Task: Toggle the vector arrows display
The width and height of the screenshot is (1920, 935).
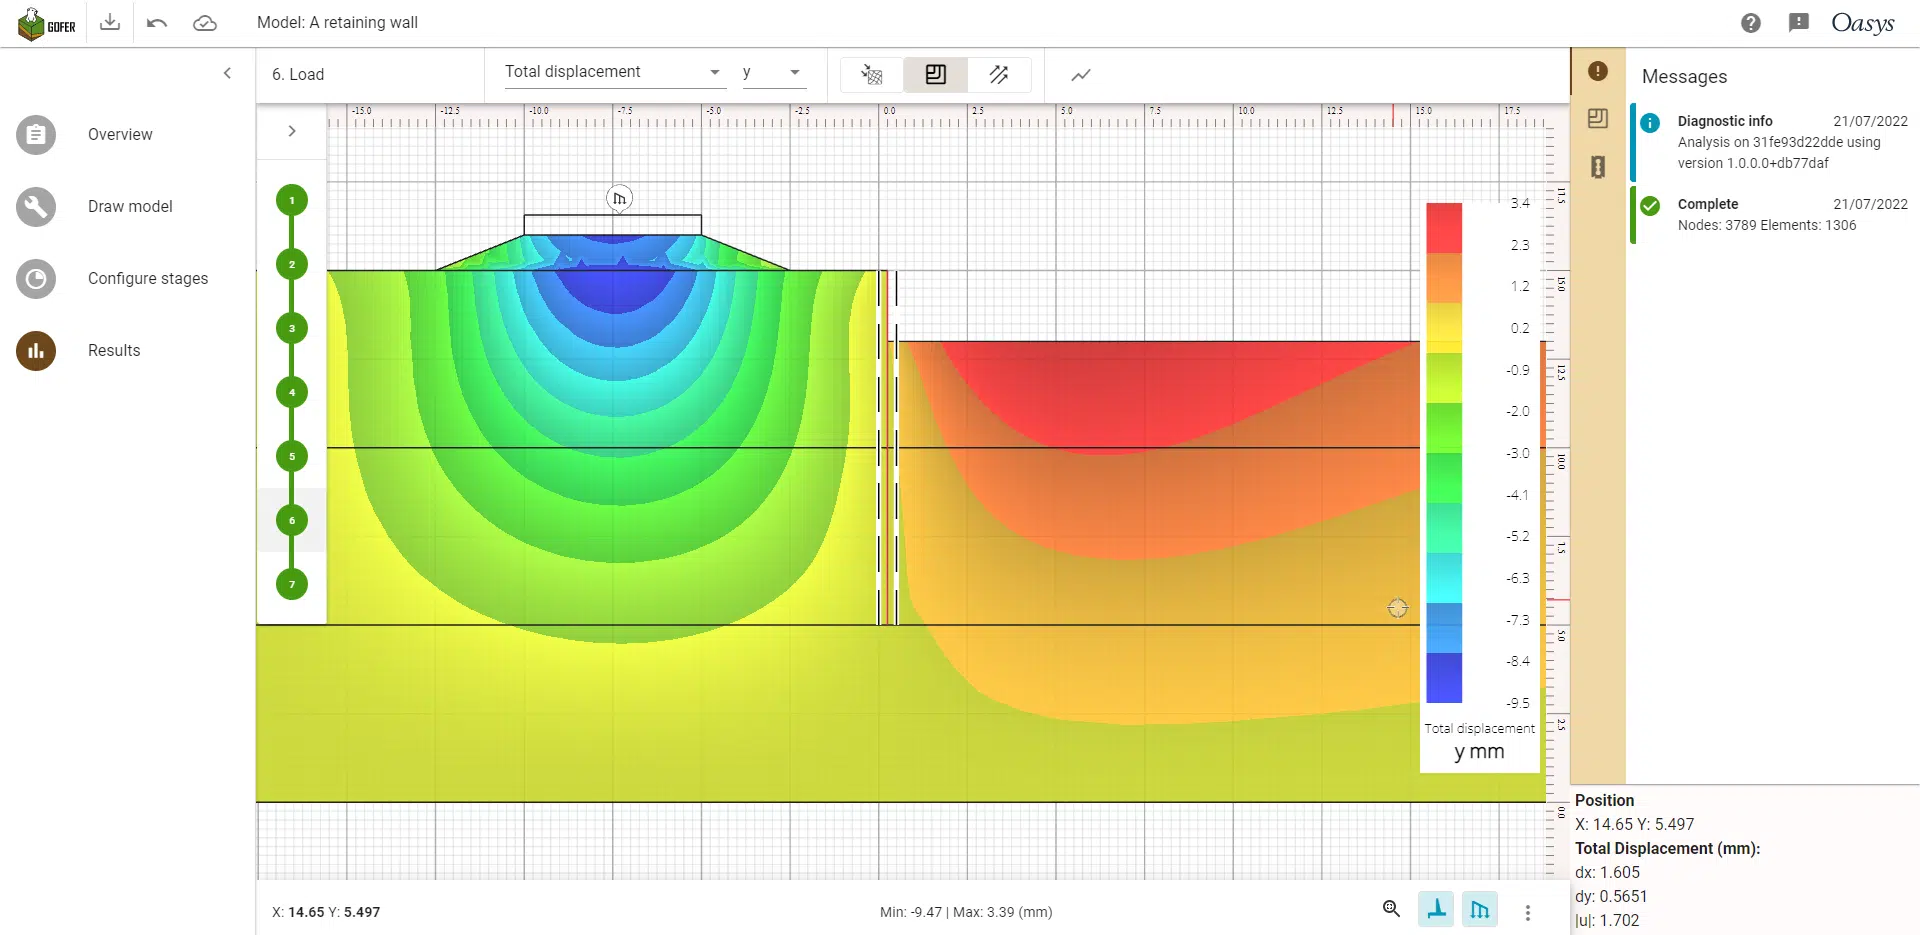Action: 999,75
